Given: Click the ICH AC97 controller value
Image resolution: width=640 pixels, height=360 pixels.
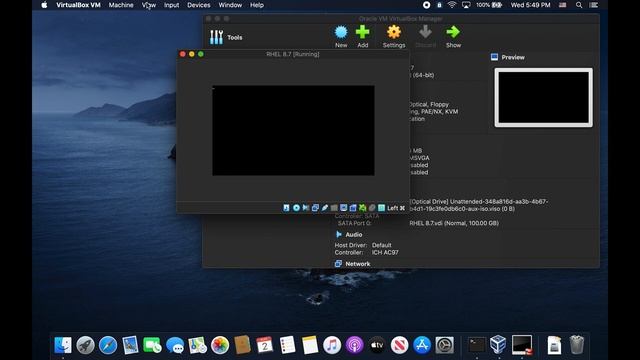Looking at the screenshot, I should pyautogui.click(x=385, y=252).
